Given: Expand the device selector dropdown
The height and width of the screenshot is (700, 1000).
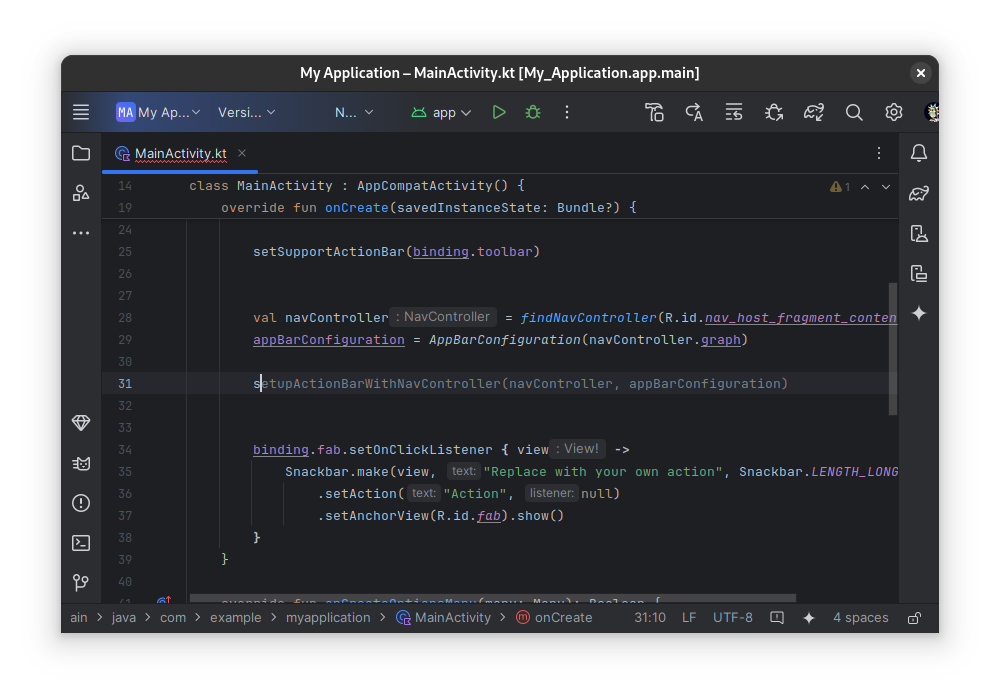Looking at the screenshot, I should [x=353, y=112].
